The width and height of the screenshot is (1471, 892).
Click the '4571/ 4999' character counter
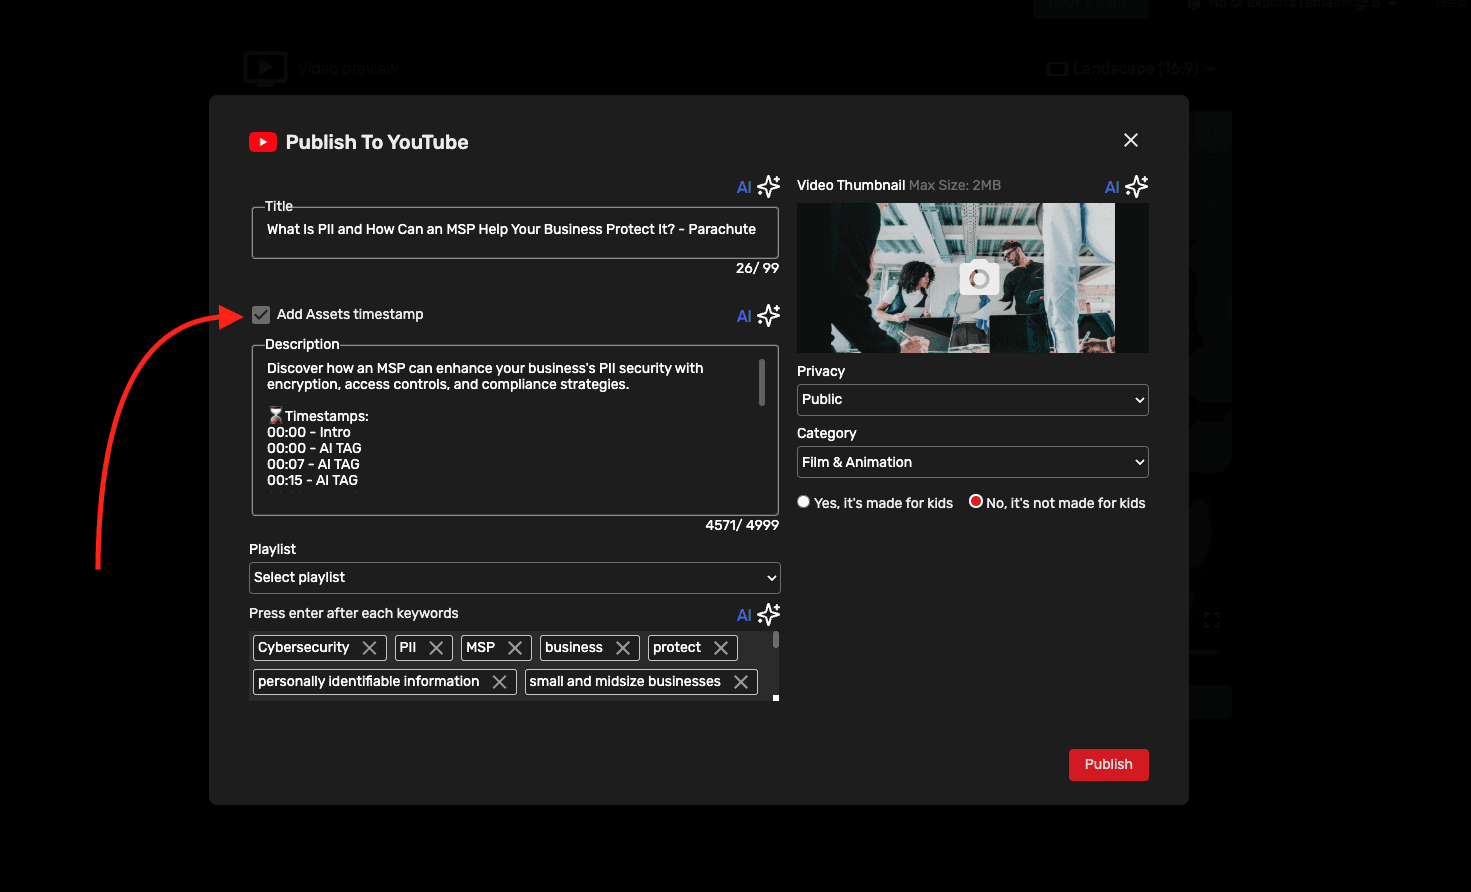point(742,525)
